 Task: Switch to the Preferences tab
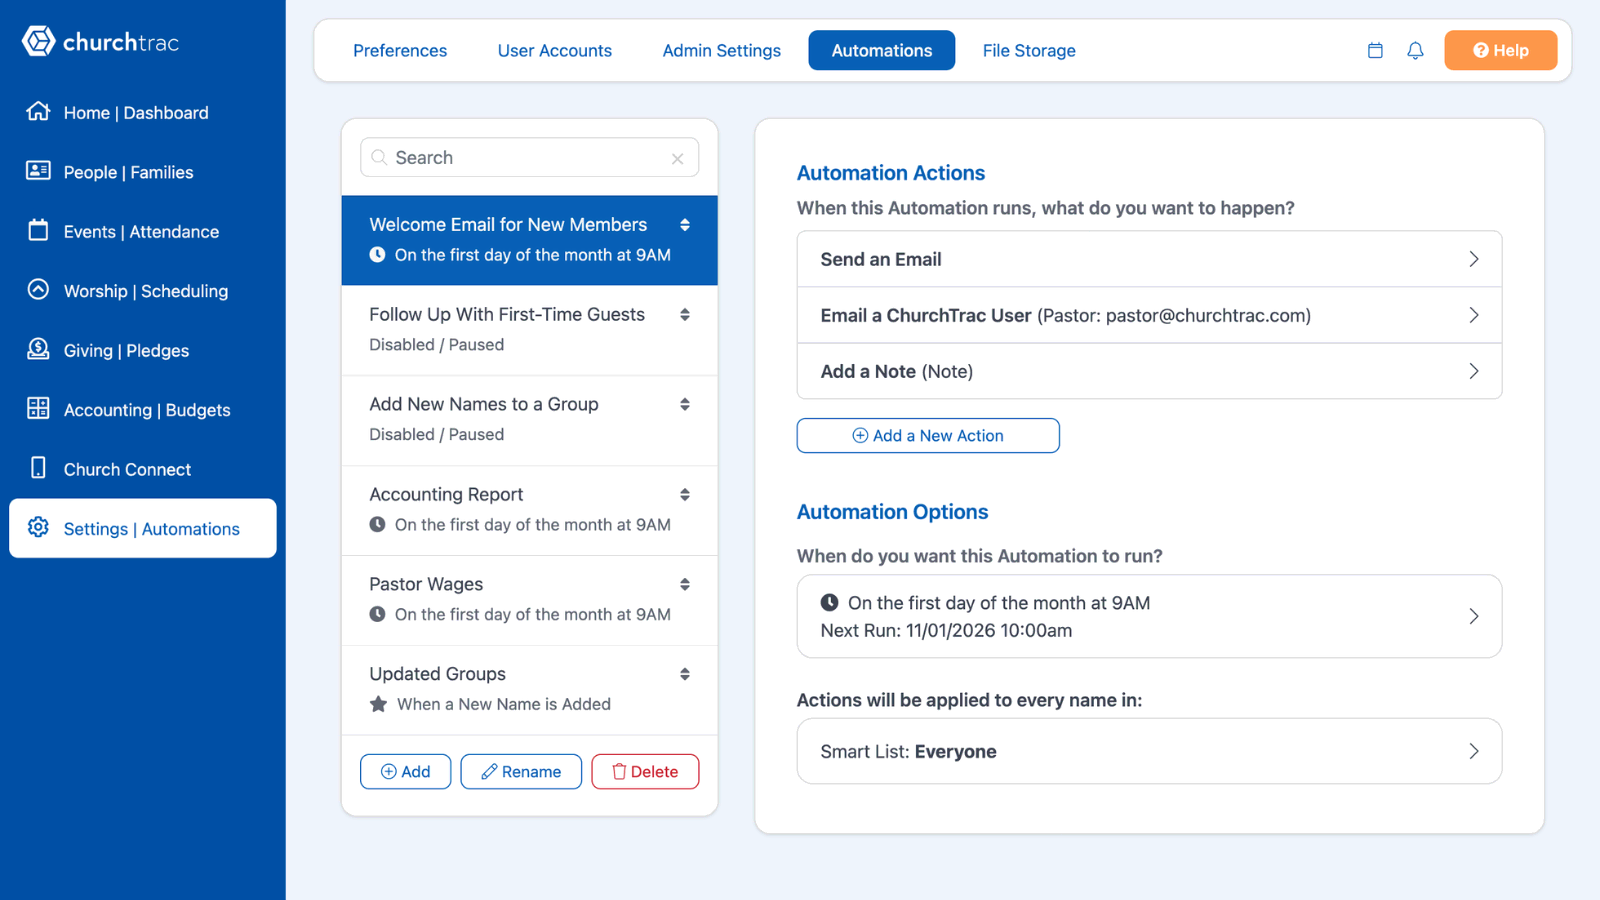pos(400,50)
